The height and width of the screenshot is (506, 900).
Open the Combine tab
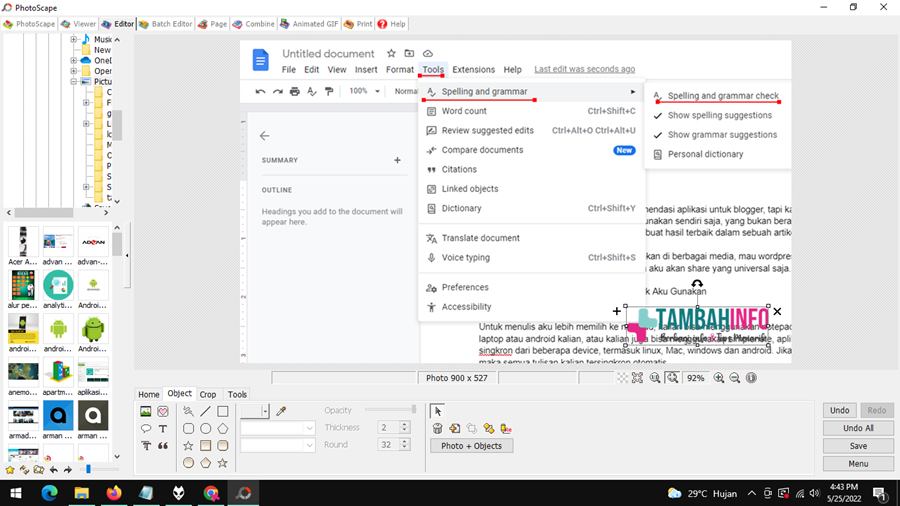click(x=253, y=24)
